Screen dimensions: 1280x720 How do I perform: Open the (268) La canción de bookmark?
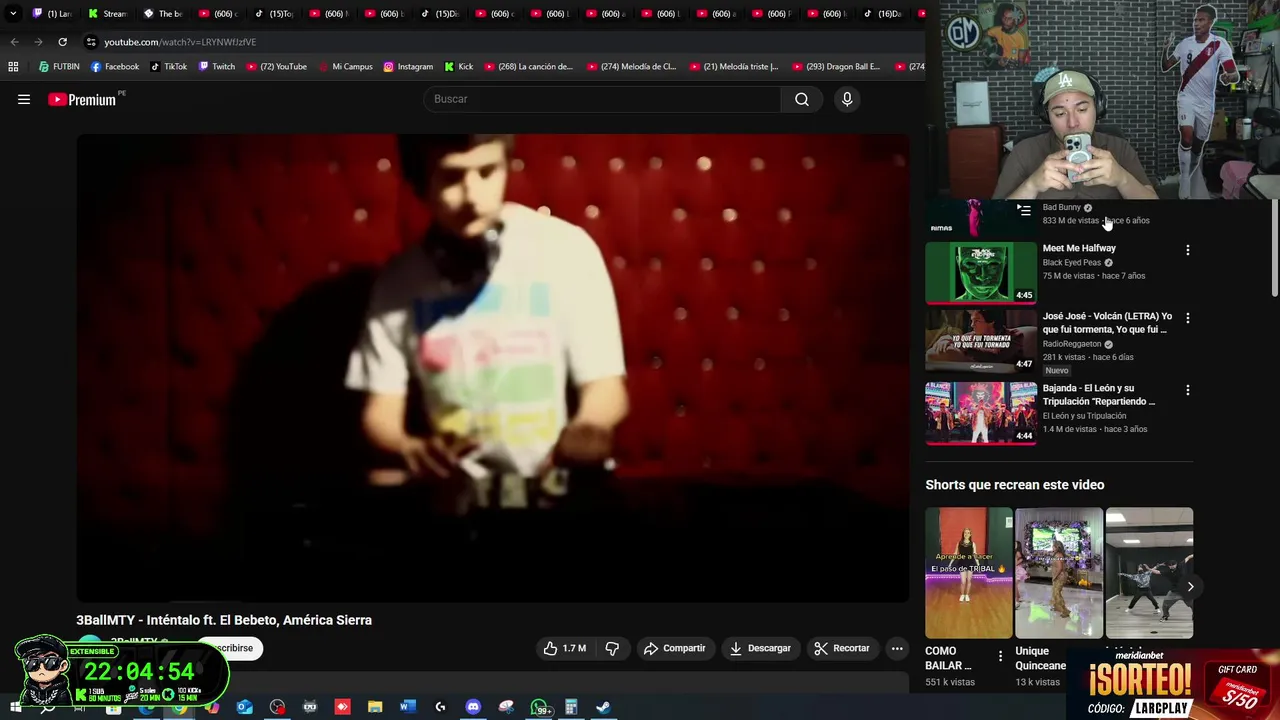(528, 67)
